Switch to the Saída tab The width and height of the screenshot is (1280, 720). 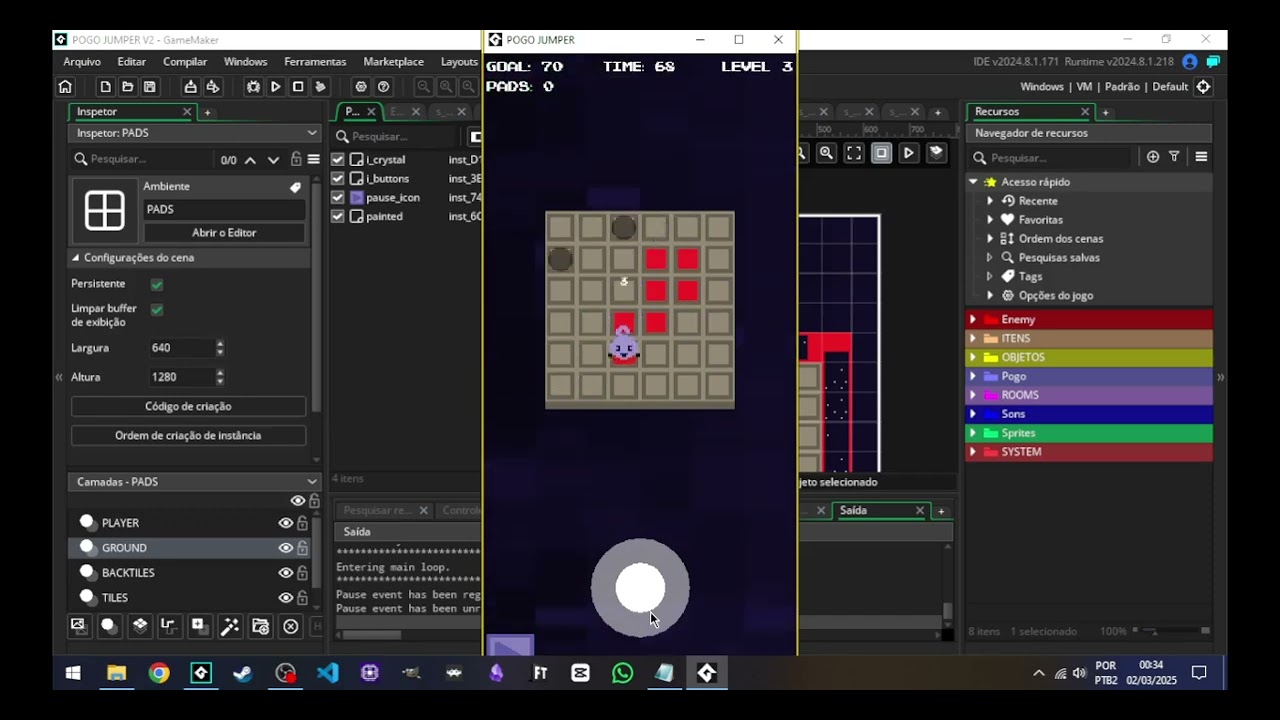click(853, 511)
